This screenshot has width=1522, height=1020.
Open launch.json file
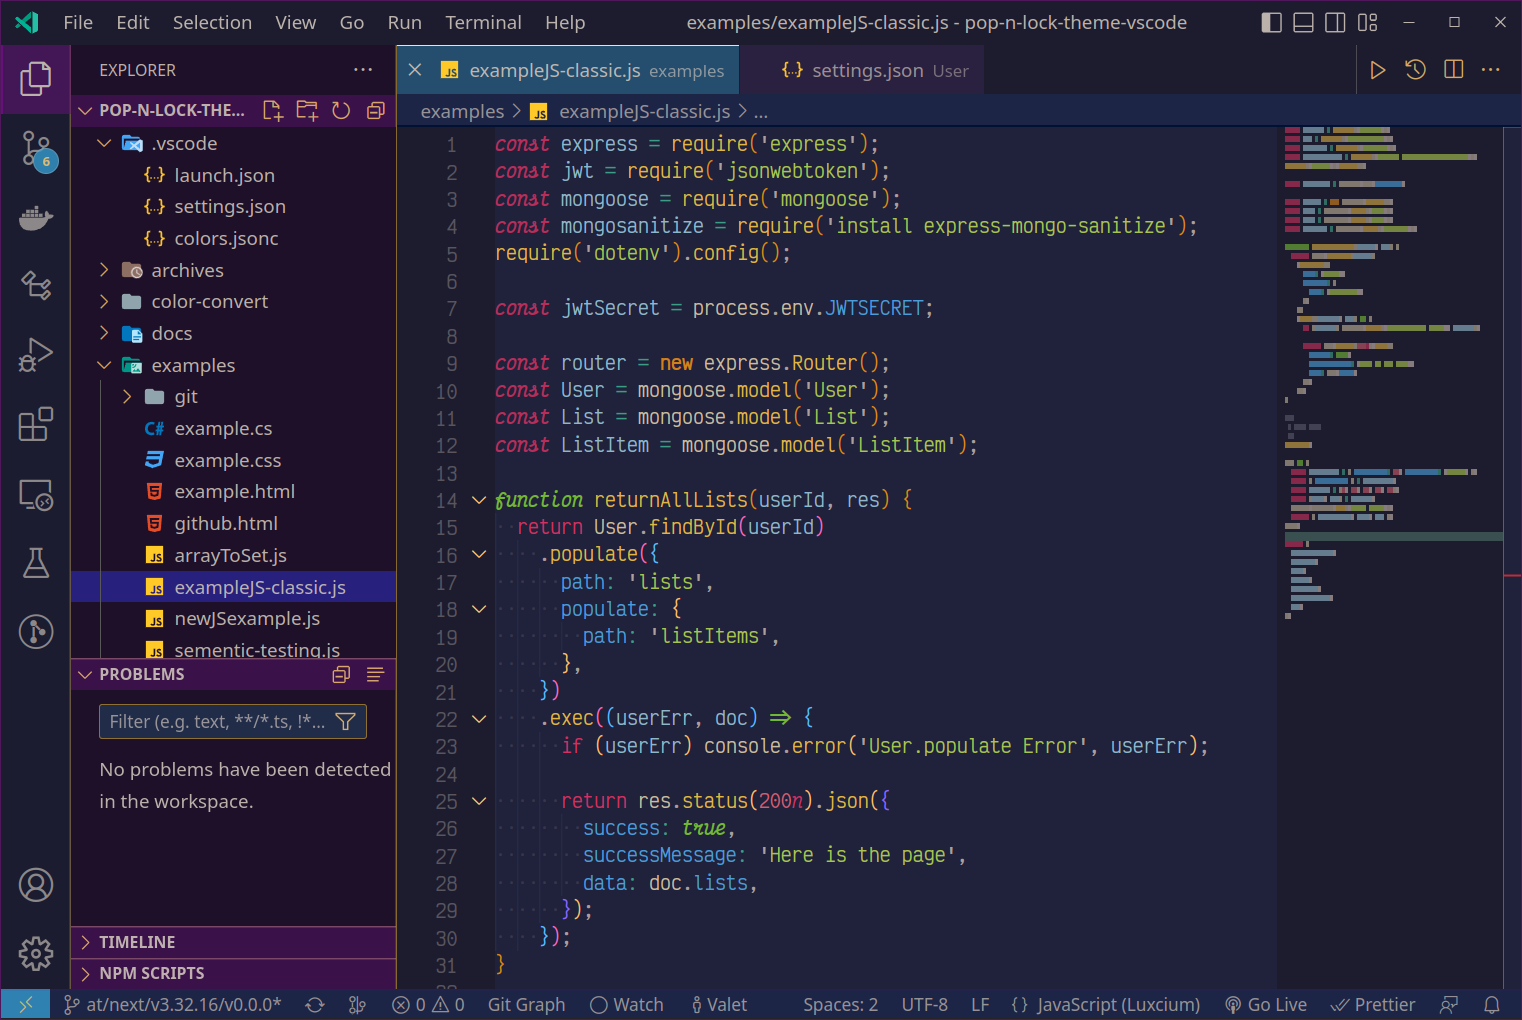pyautogui.click(x=224, y=175)
